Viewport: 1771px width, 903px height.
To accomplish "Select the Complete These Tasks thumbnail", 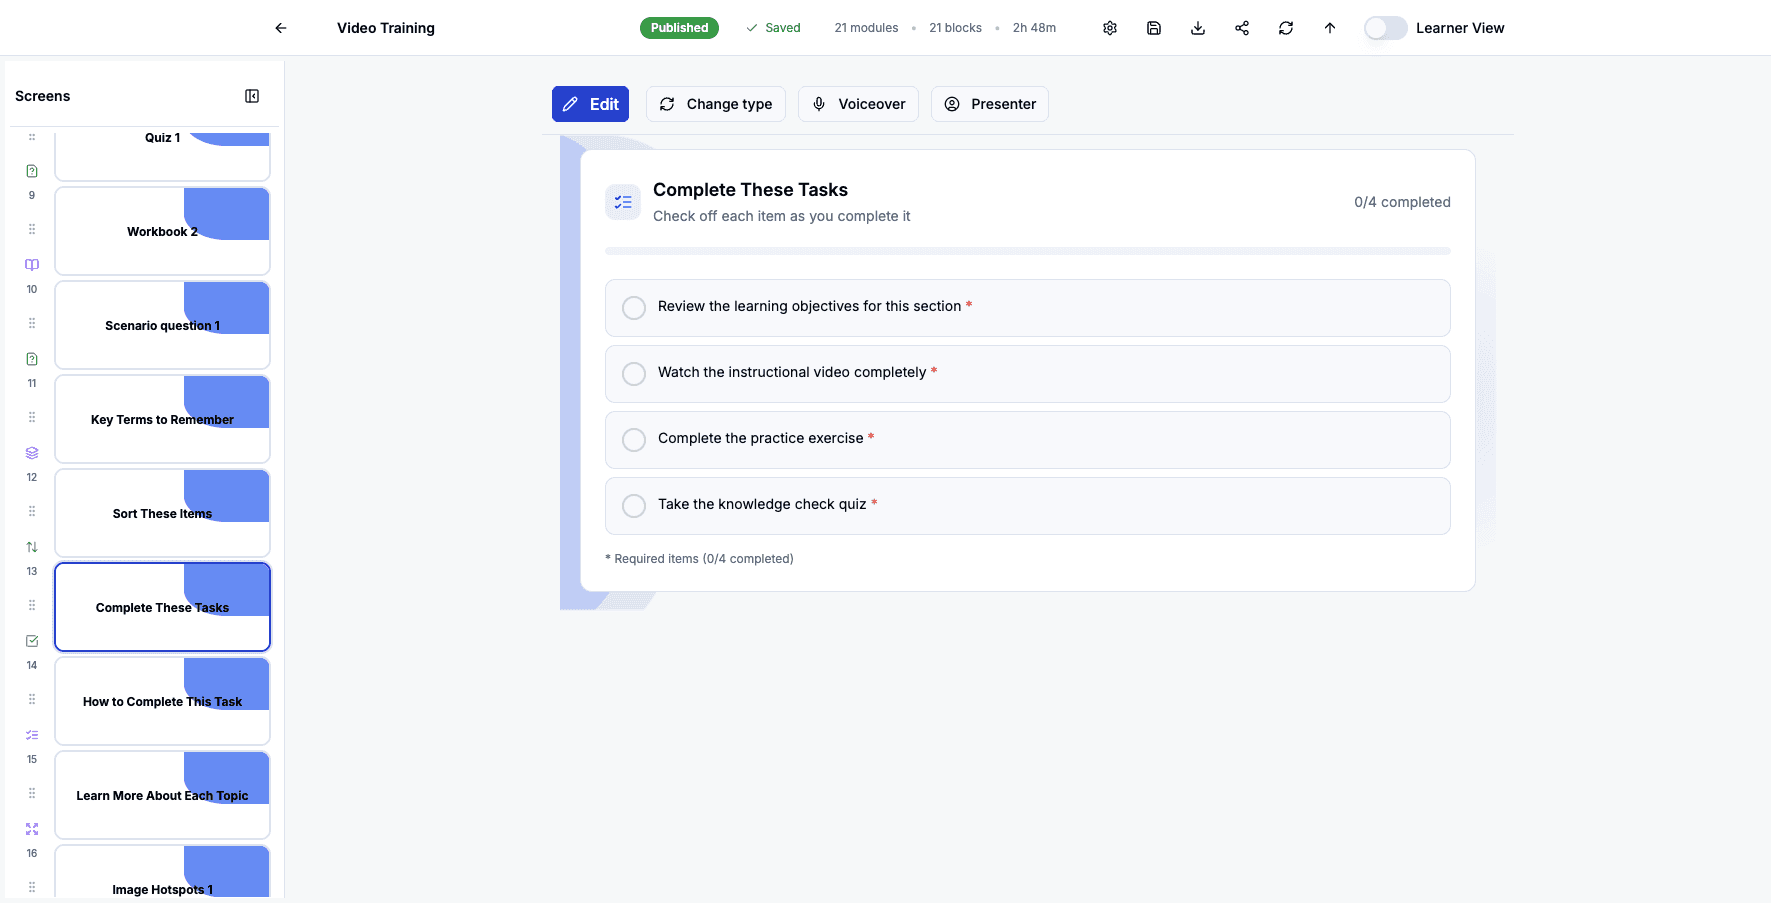I will 162,607.
